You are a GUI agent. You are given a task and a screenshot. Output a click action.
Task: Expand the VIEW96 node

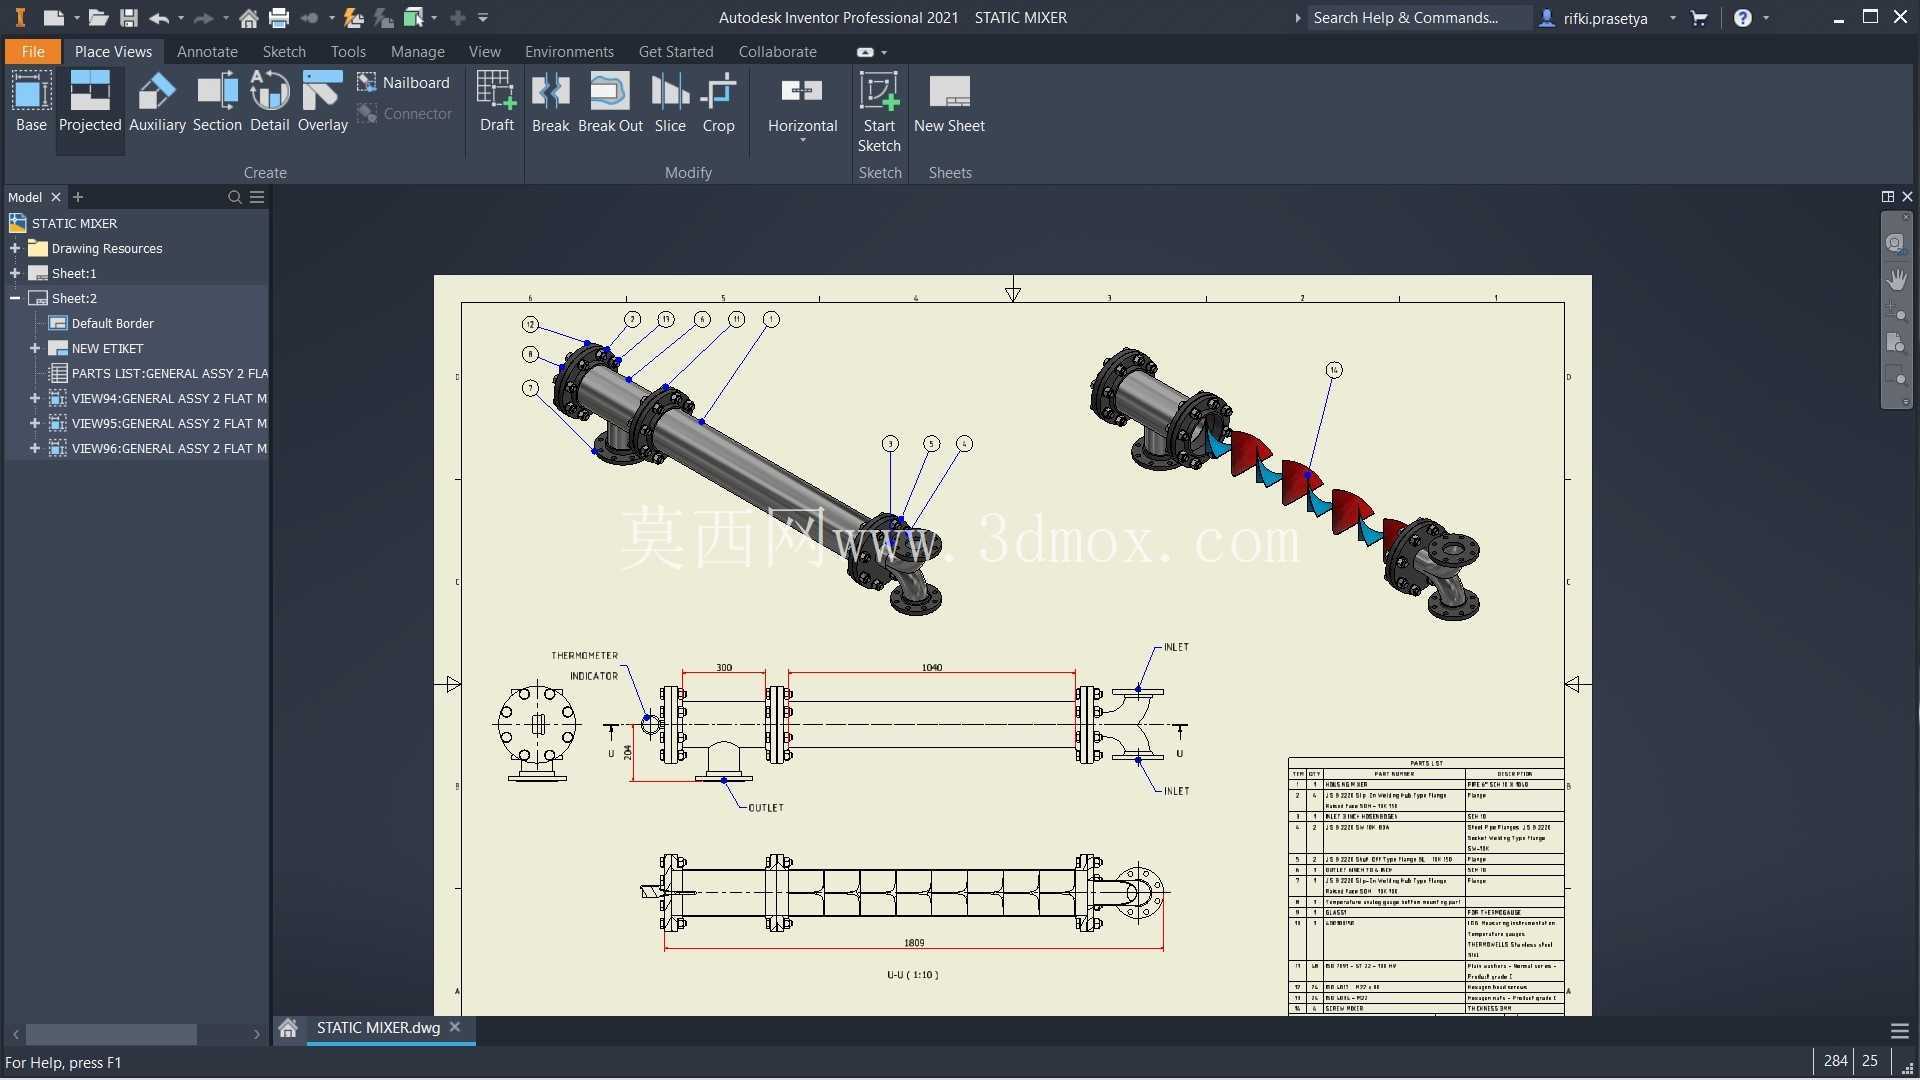[35, 448]
